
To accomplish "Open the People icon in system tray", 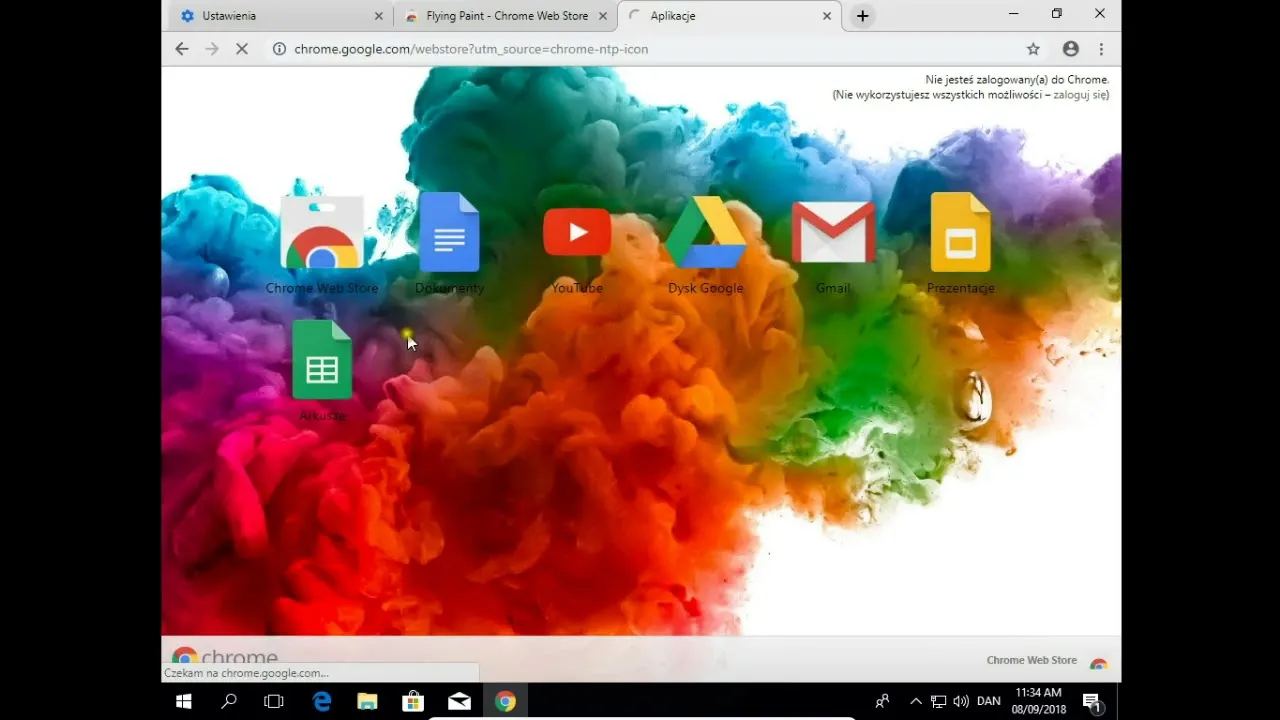I will point(882,702).
